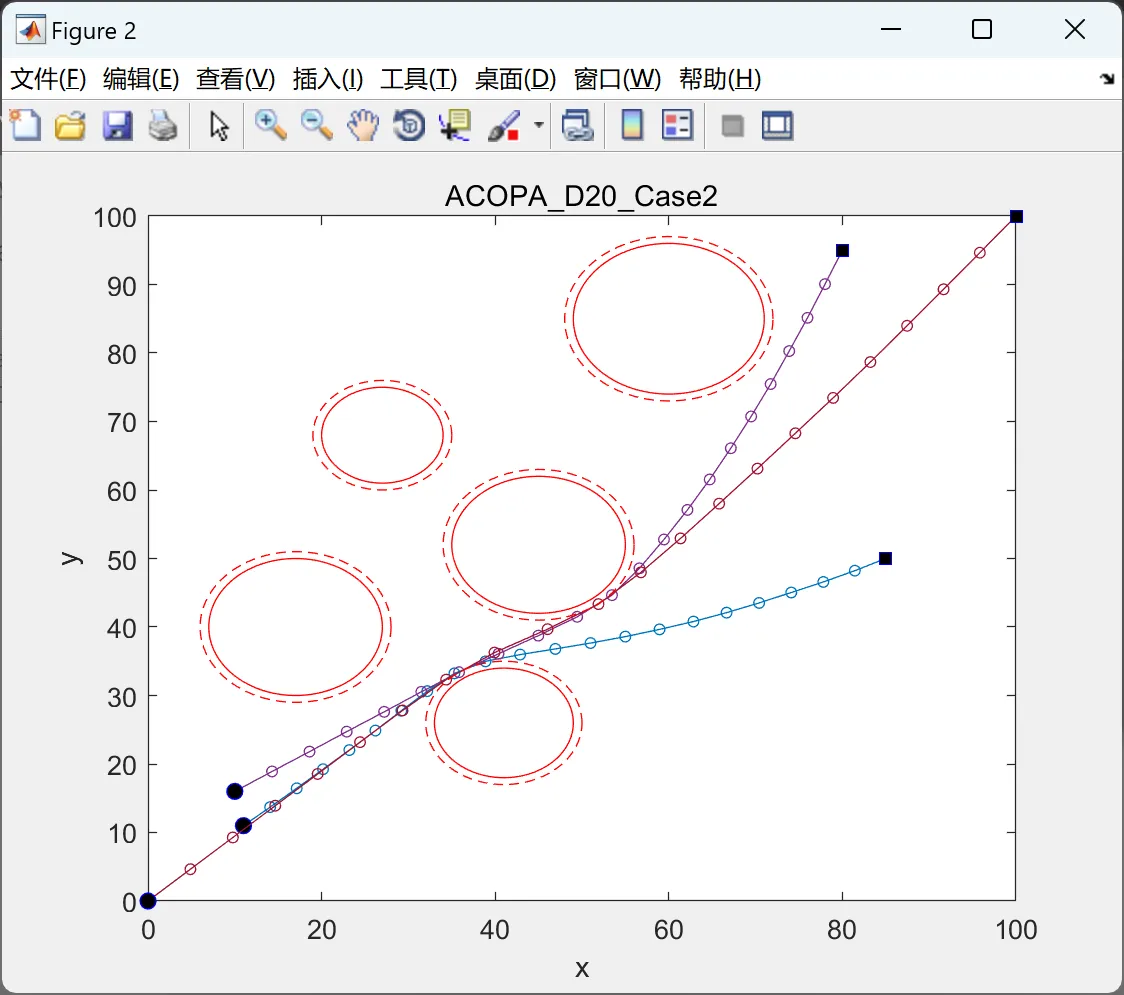Select the Brush data tool
This screenshot has width=1124, height=995.
pos(504,125)
